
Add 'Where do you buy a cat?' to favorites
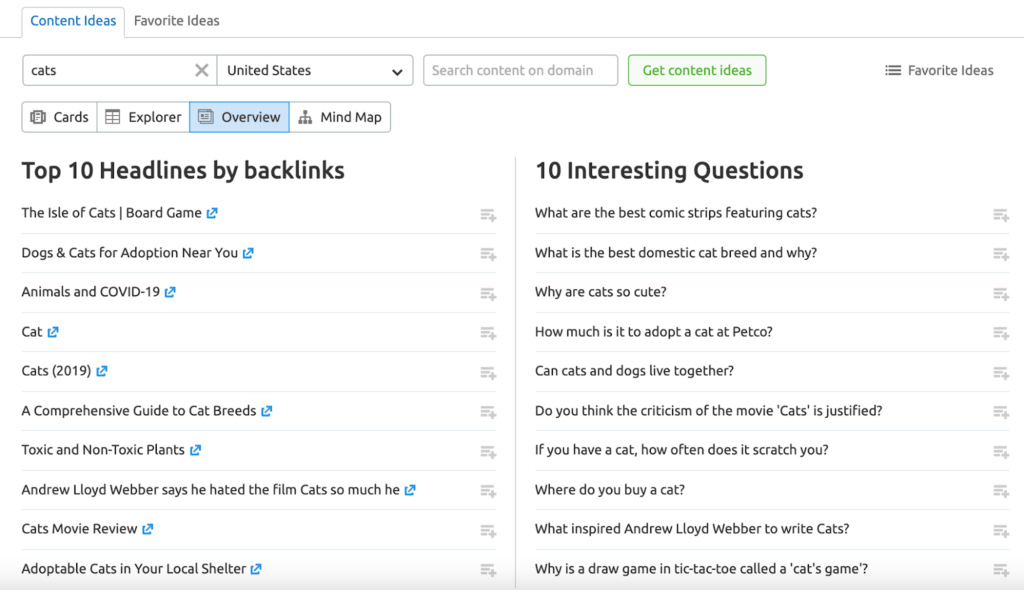pos(1001,491)
